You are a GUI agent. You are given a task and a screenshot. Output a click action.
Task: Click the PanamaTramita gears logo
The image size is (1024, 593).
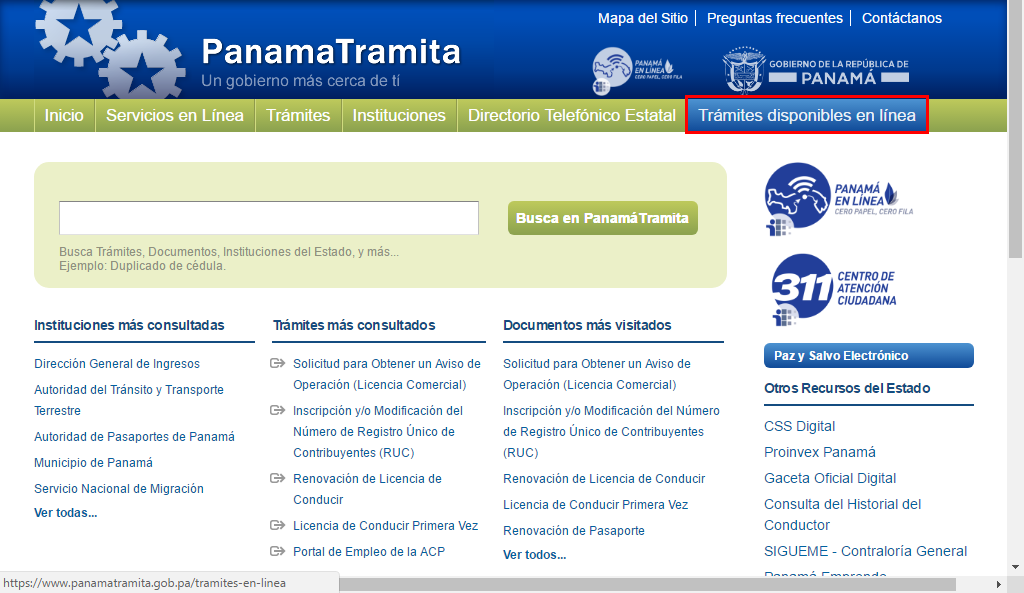coord(110,49)
